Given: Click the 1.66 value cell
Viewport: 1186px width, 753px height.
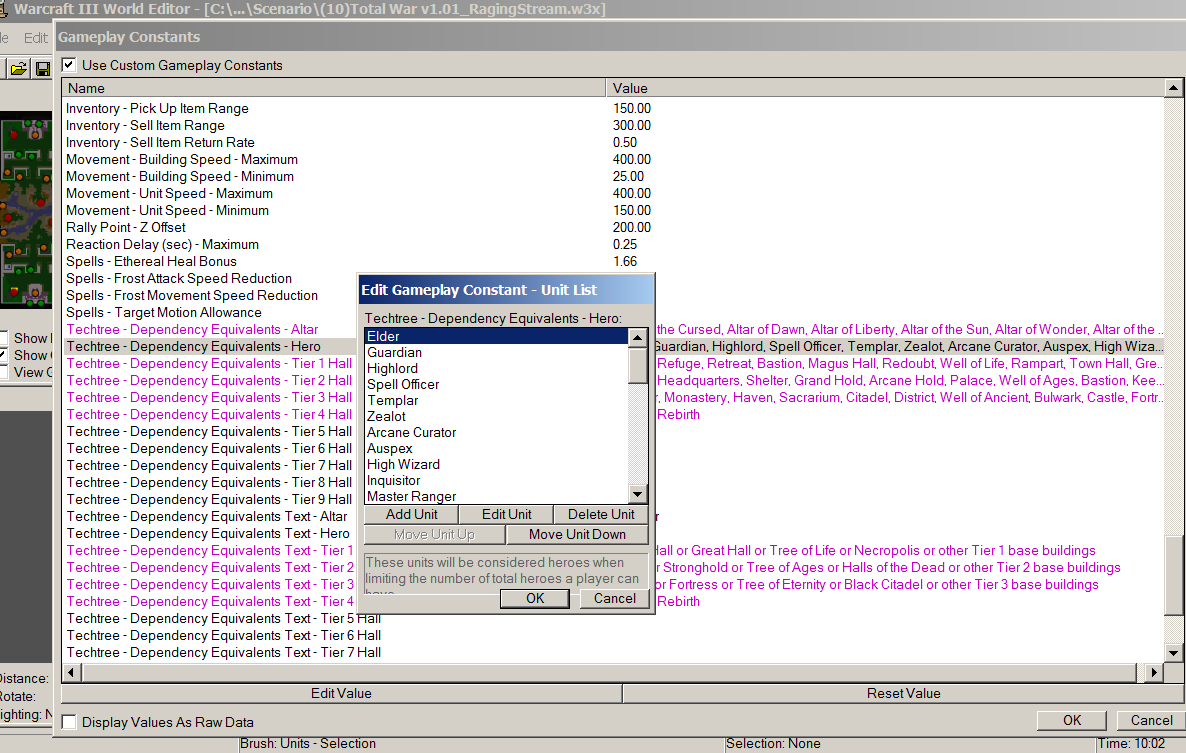Looking at the screenshot, I should (625, 262).
